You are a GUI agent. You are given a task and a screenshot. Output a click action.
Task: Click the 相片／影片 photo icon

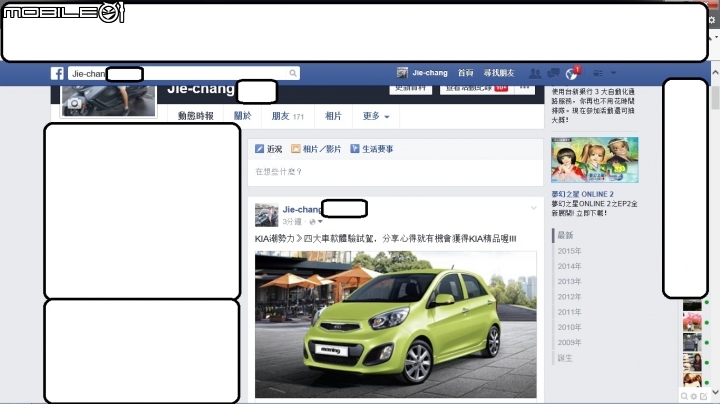pos(296,149)
